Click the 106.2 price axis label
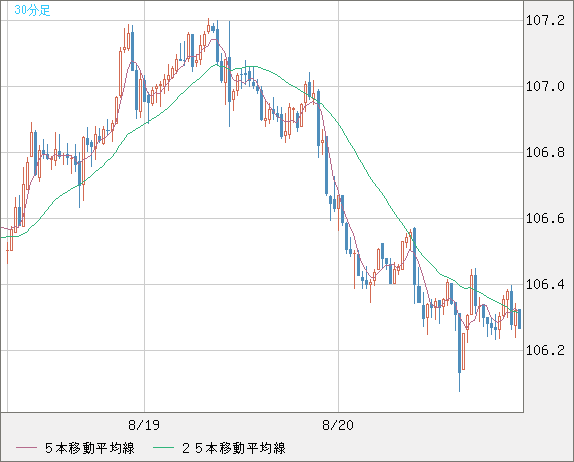 pyautogui.click(x=545, y=351)
